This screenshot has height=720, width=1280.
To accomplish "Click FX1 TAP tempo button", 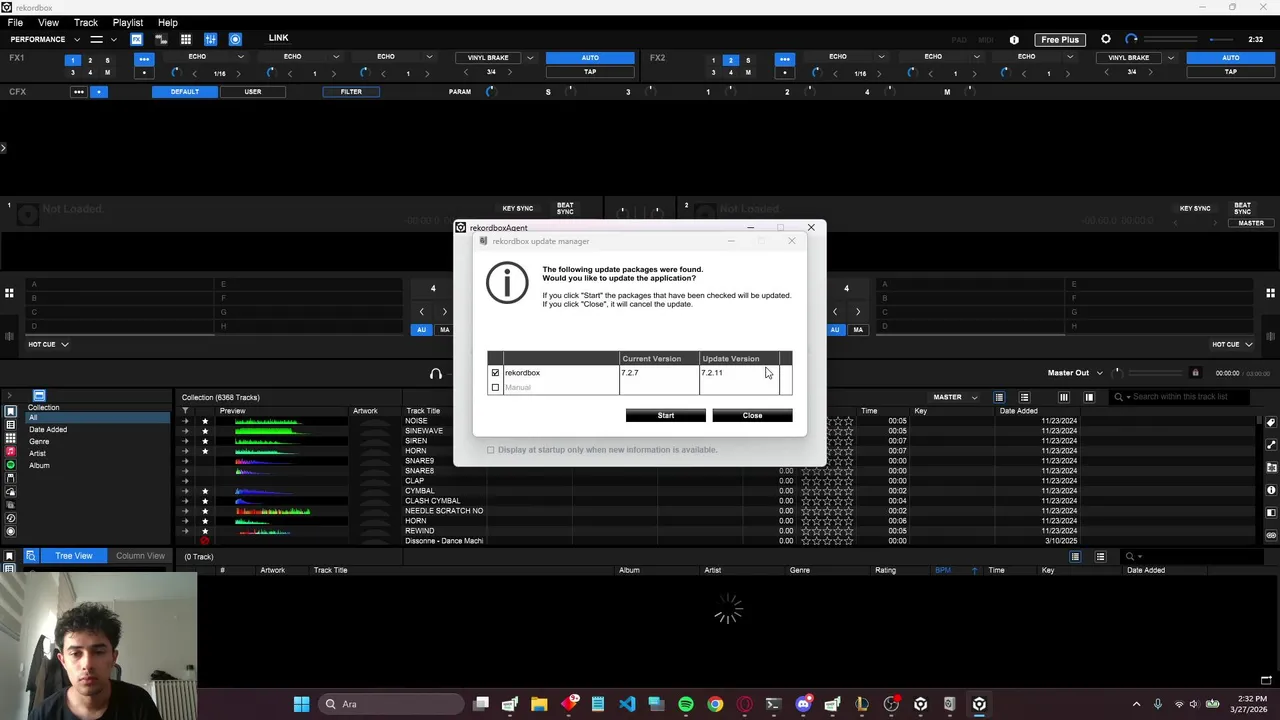I will pyautogui.click(x=590, y=72).
